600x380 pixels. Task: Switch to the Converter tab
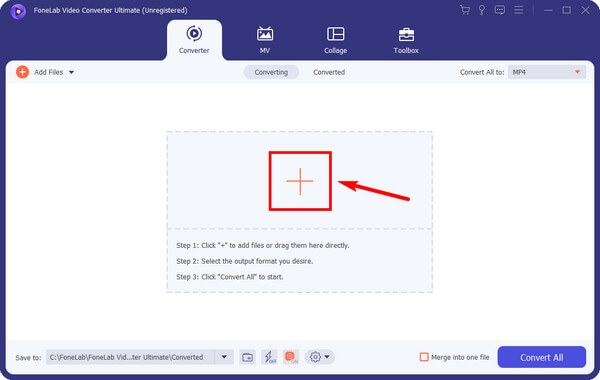[x=194, y=40]
